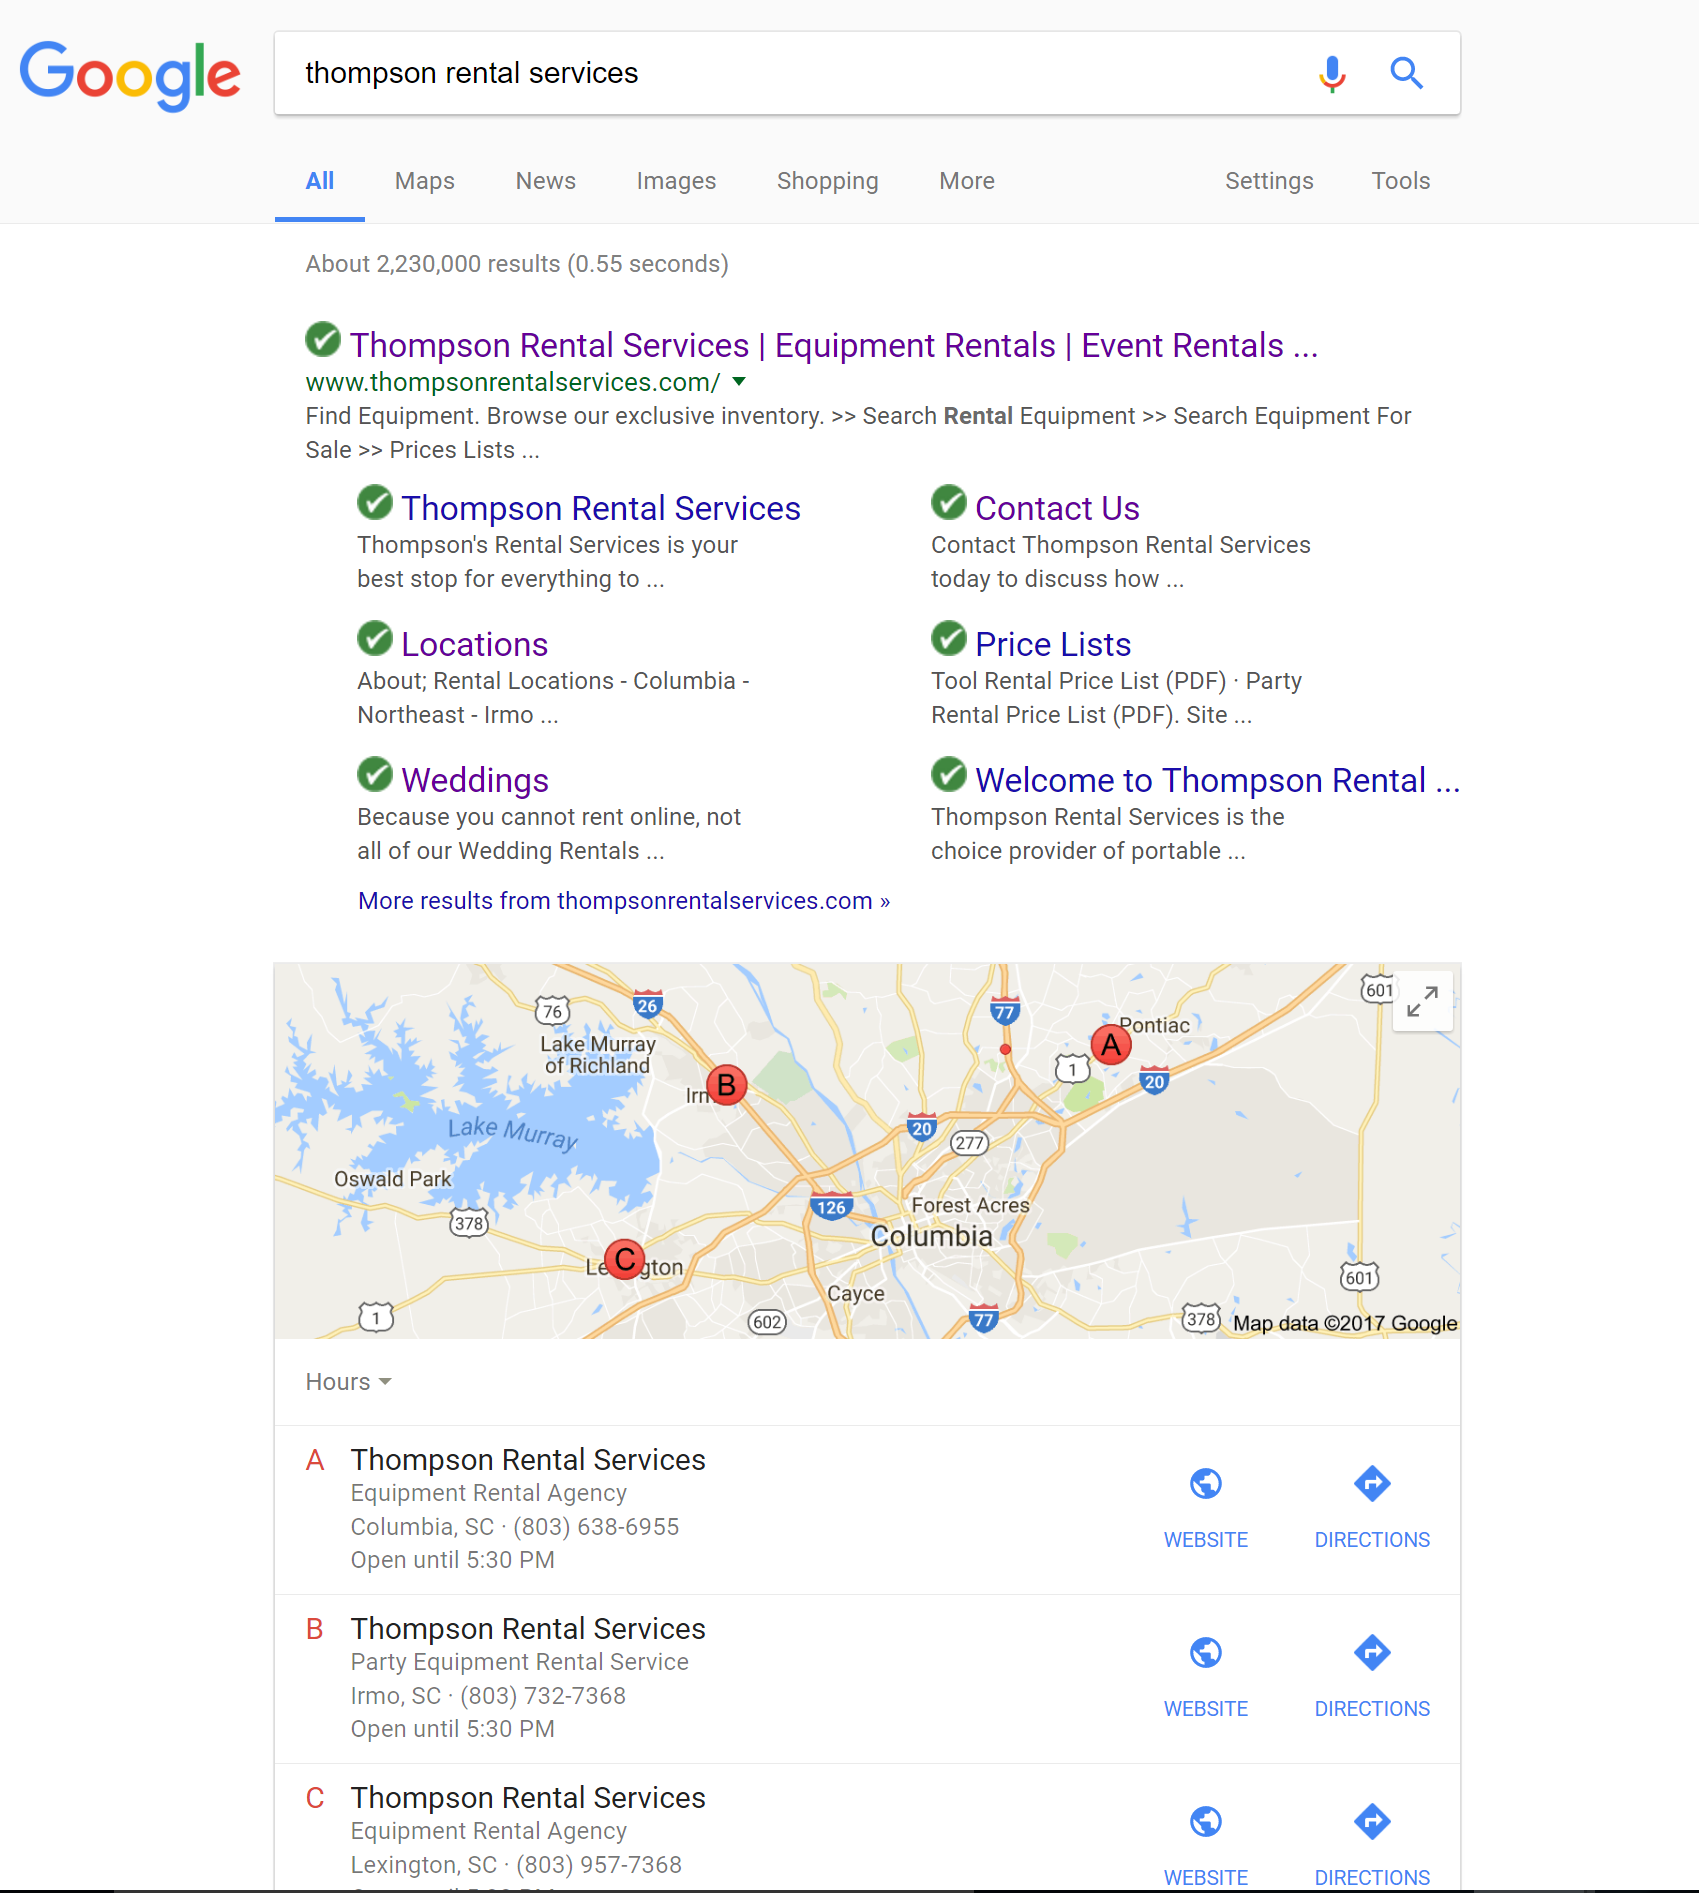Click green checkmark beside Weddings sitelink
This screenshot has width=1699, height=1893.
coord(375,775)
